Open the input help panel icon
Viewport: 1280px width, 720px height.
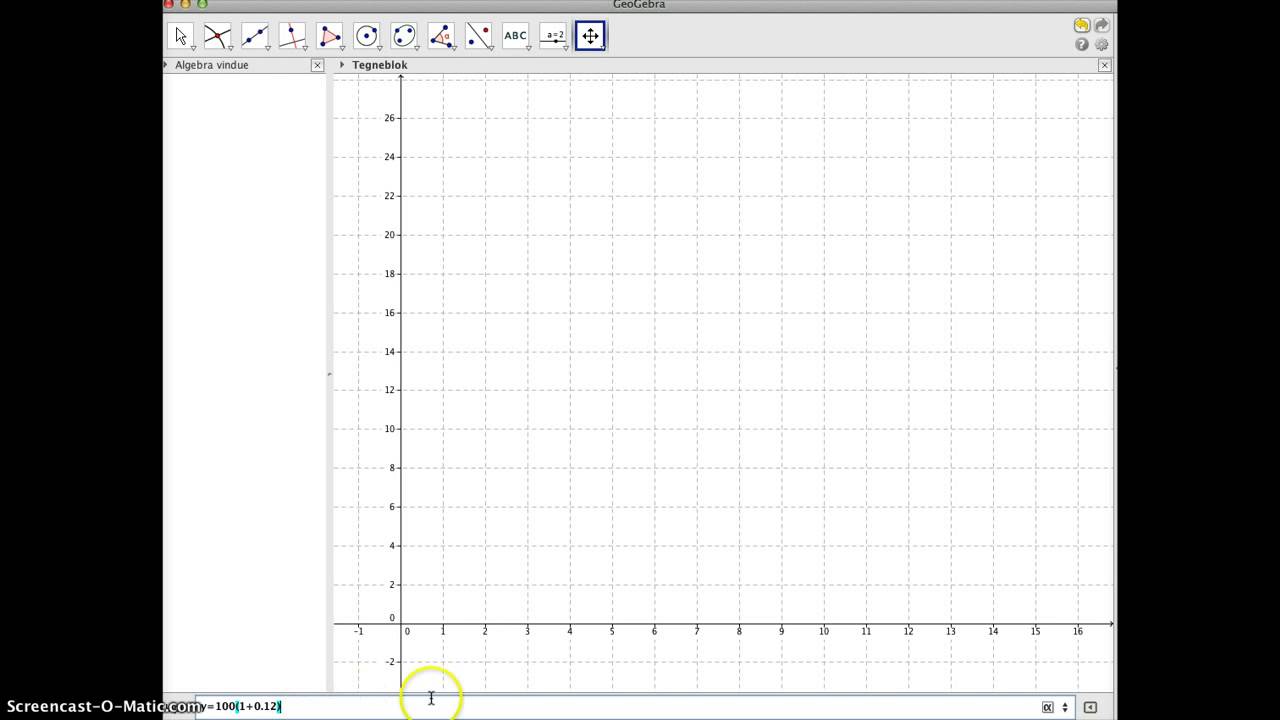pyautogui.click(x=1090, y=707)
